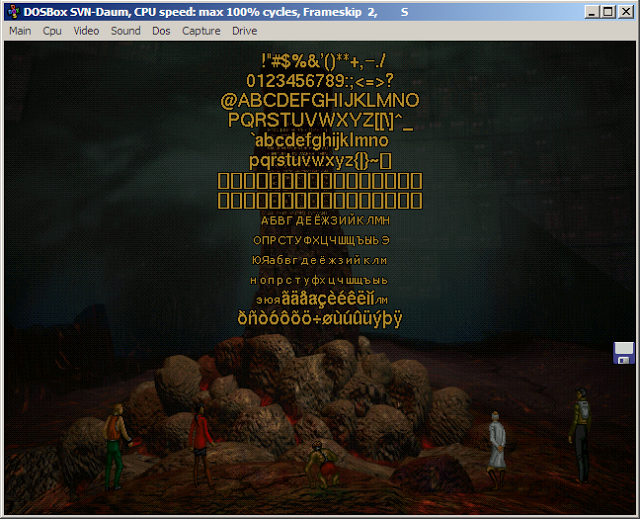This screenshot has height=519, width=640.
Task: Click the text line '@ABCDEFGHIJKLMNO'
Action: coord(320,100)
